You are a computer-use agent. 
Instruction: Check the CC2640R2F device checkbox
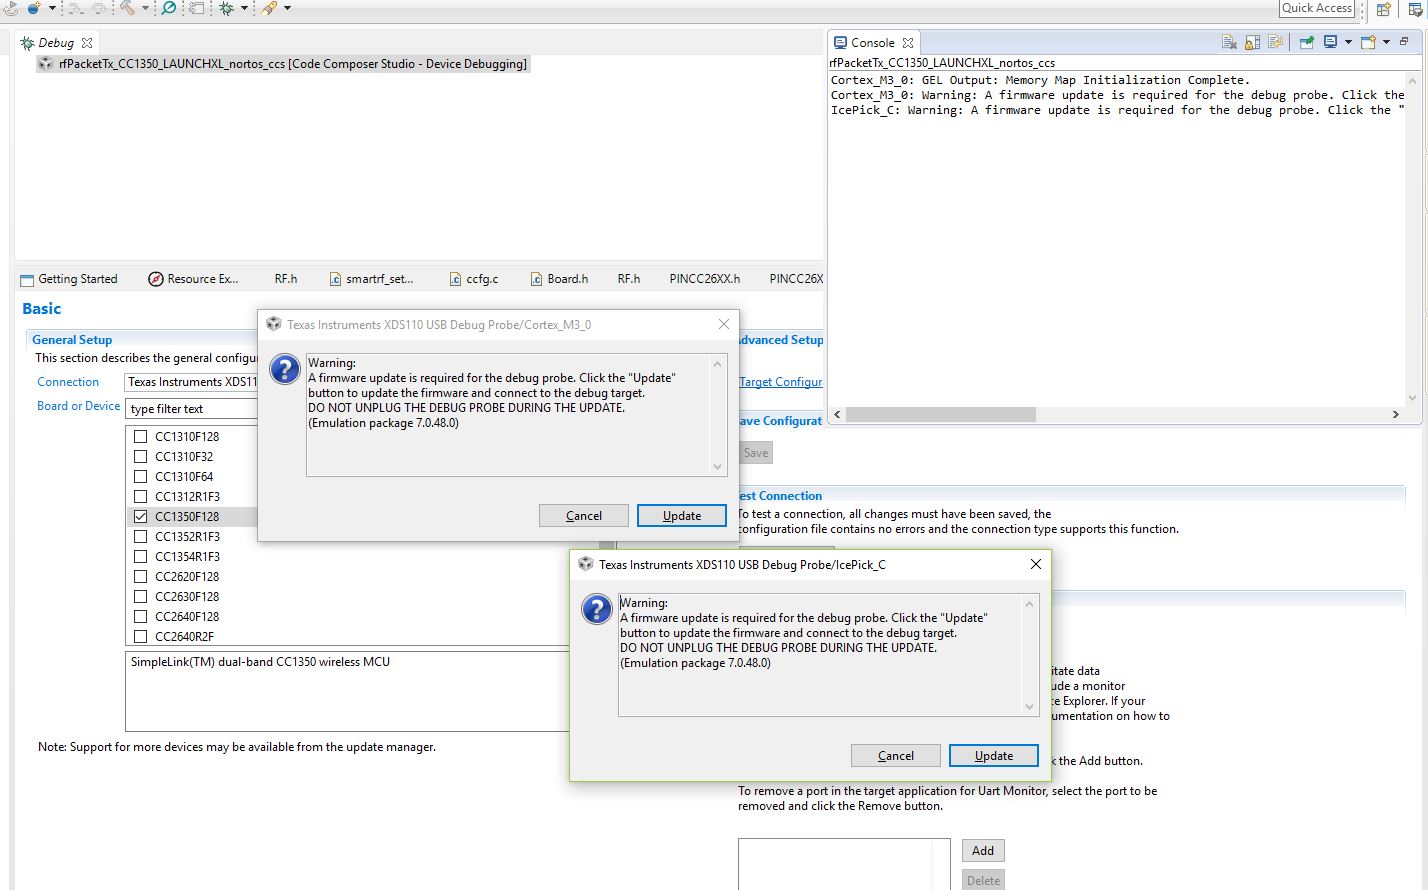140,636
